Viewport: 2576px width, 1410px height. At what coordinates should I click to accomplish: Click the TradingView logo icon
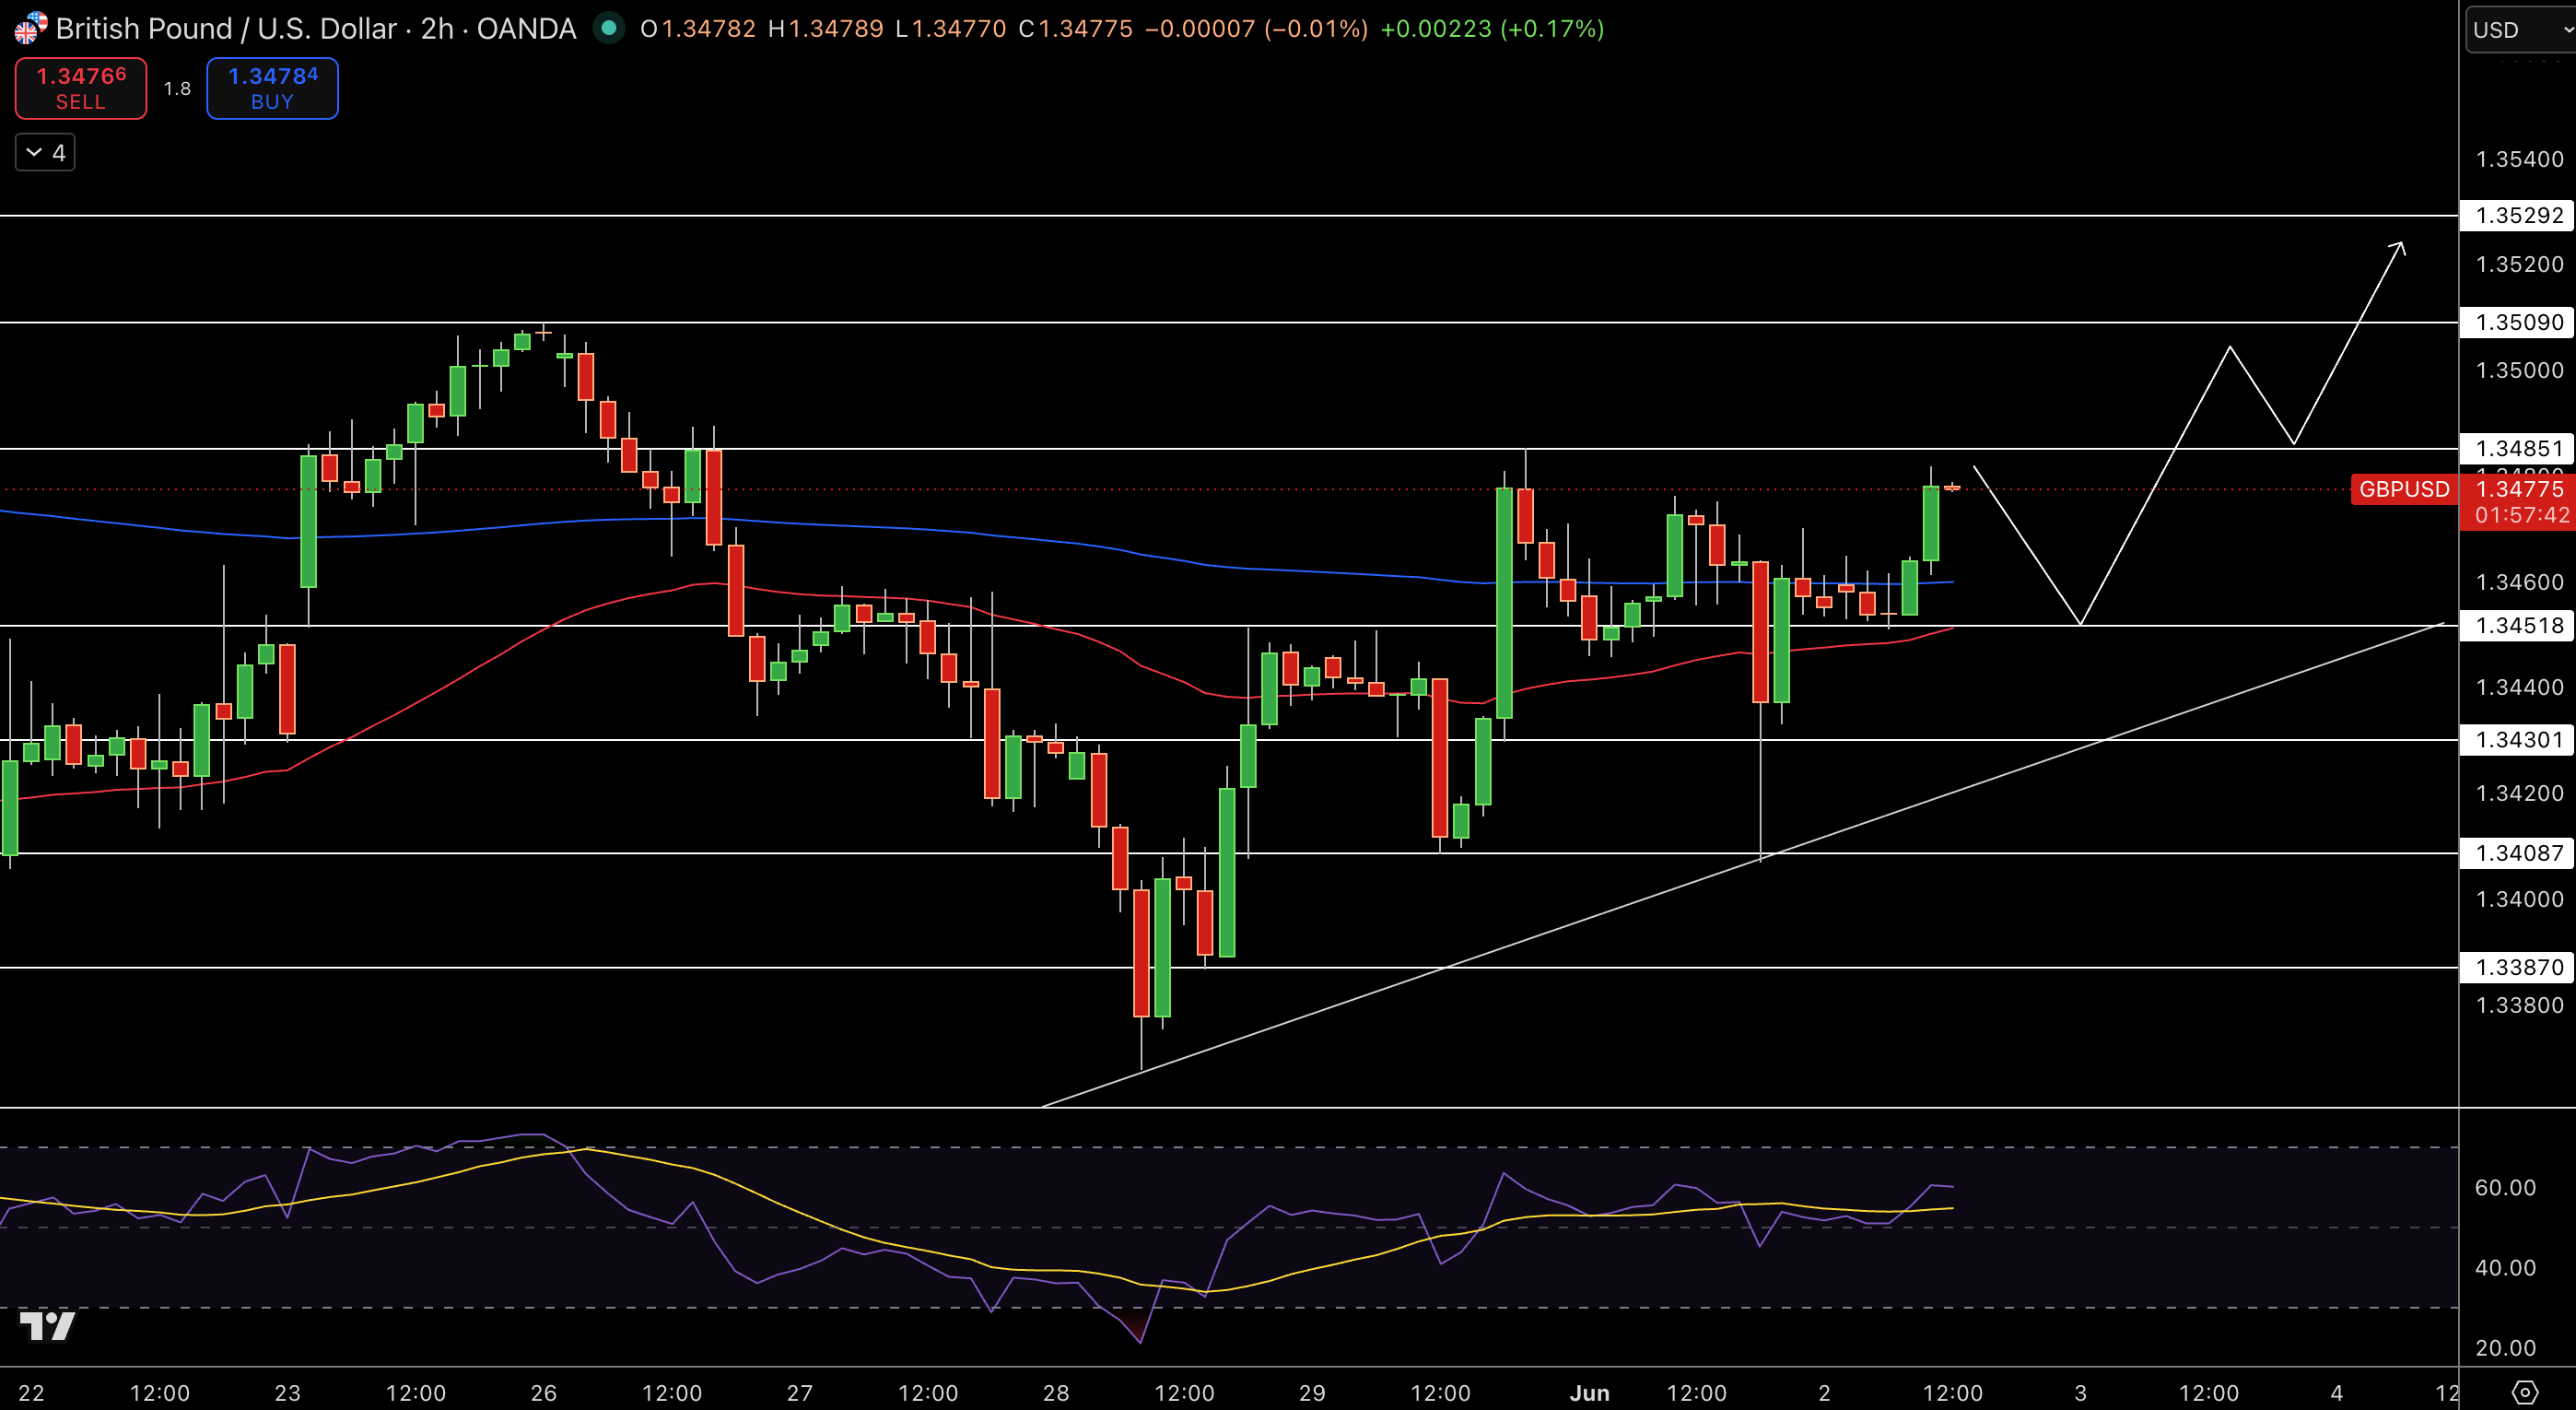(47, 1326)
